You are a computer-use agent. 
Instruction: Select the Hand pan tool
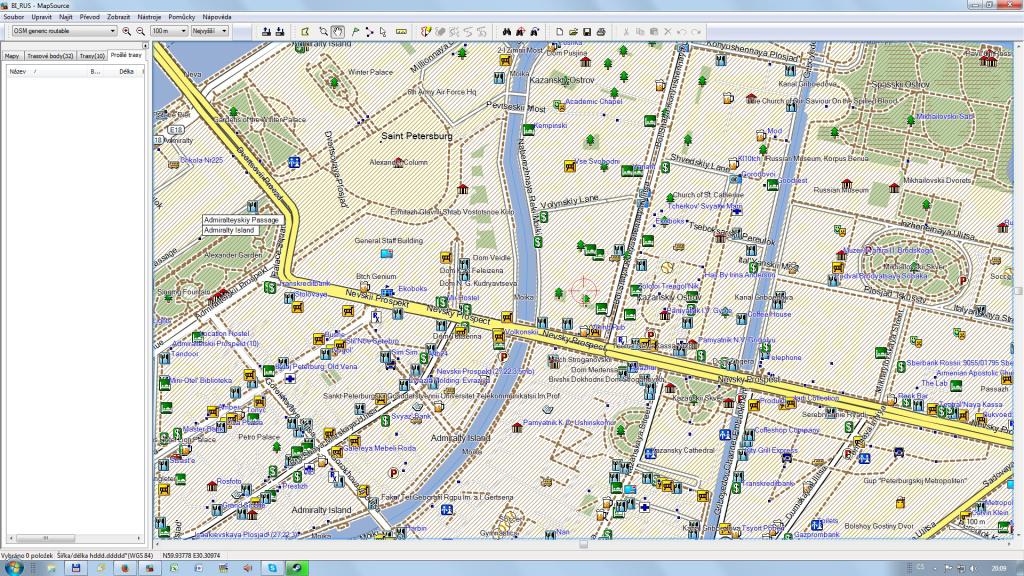click(x=338, y=31)
